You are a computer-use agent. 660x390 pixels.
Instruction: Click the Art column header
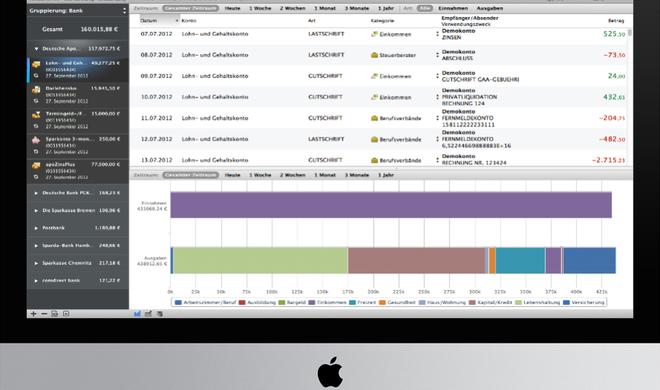(312, 21)
